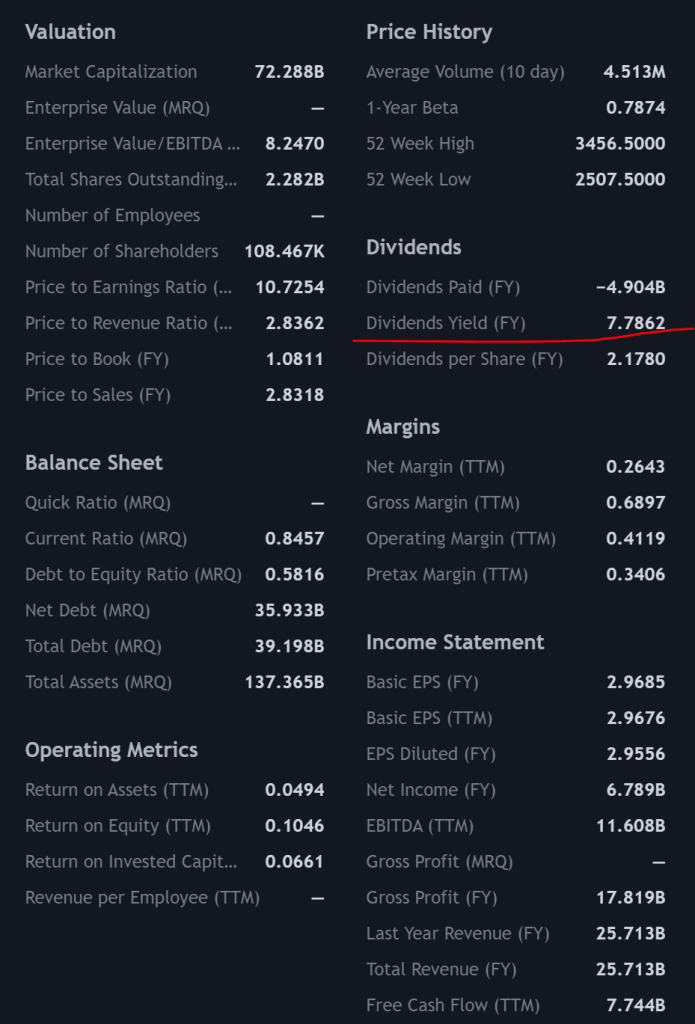Select the Total Assets (MRQ) value
695x1024 pixels.
[x=284, y=682]
